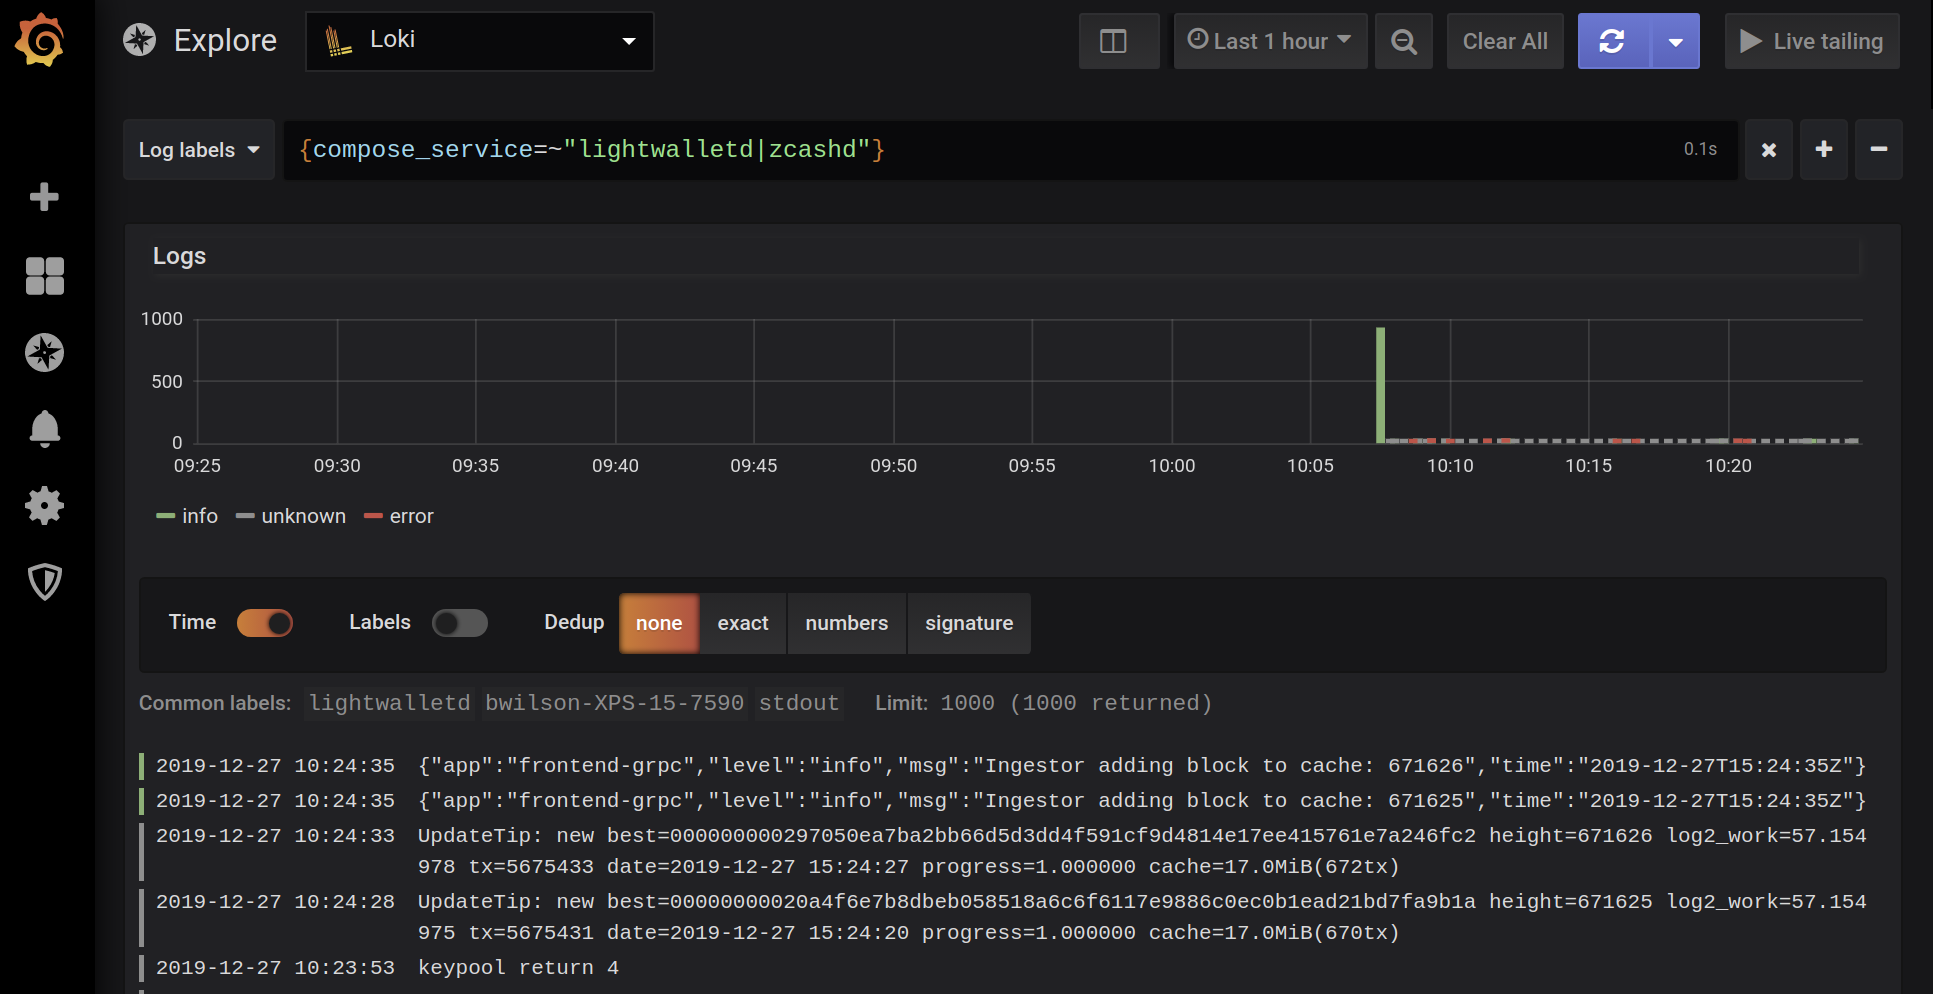Expand the Log labels dropdown
The height and width of the screenshot is (994, 1933).
click(199, 150)
